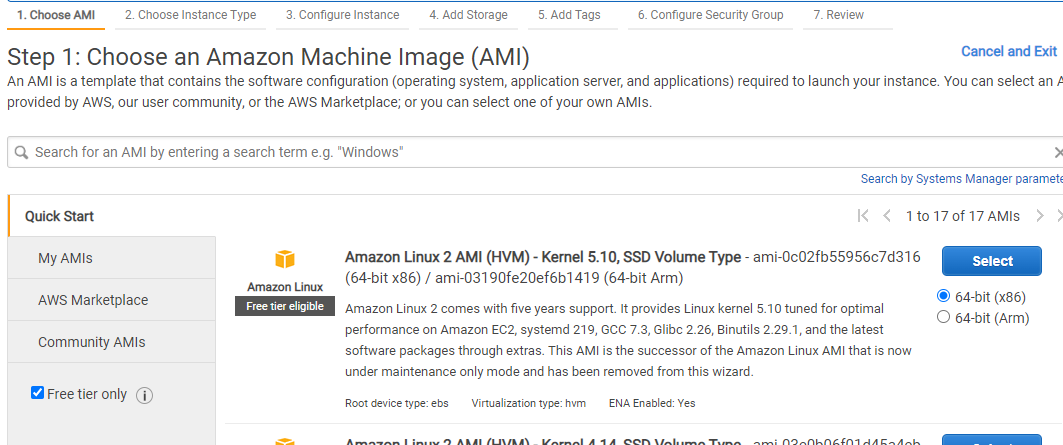This screenshot has width=1063, height=445.
Task: Click the Cancel and Exit link
Action: coord(1009,52)
